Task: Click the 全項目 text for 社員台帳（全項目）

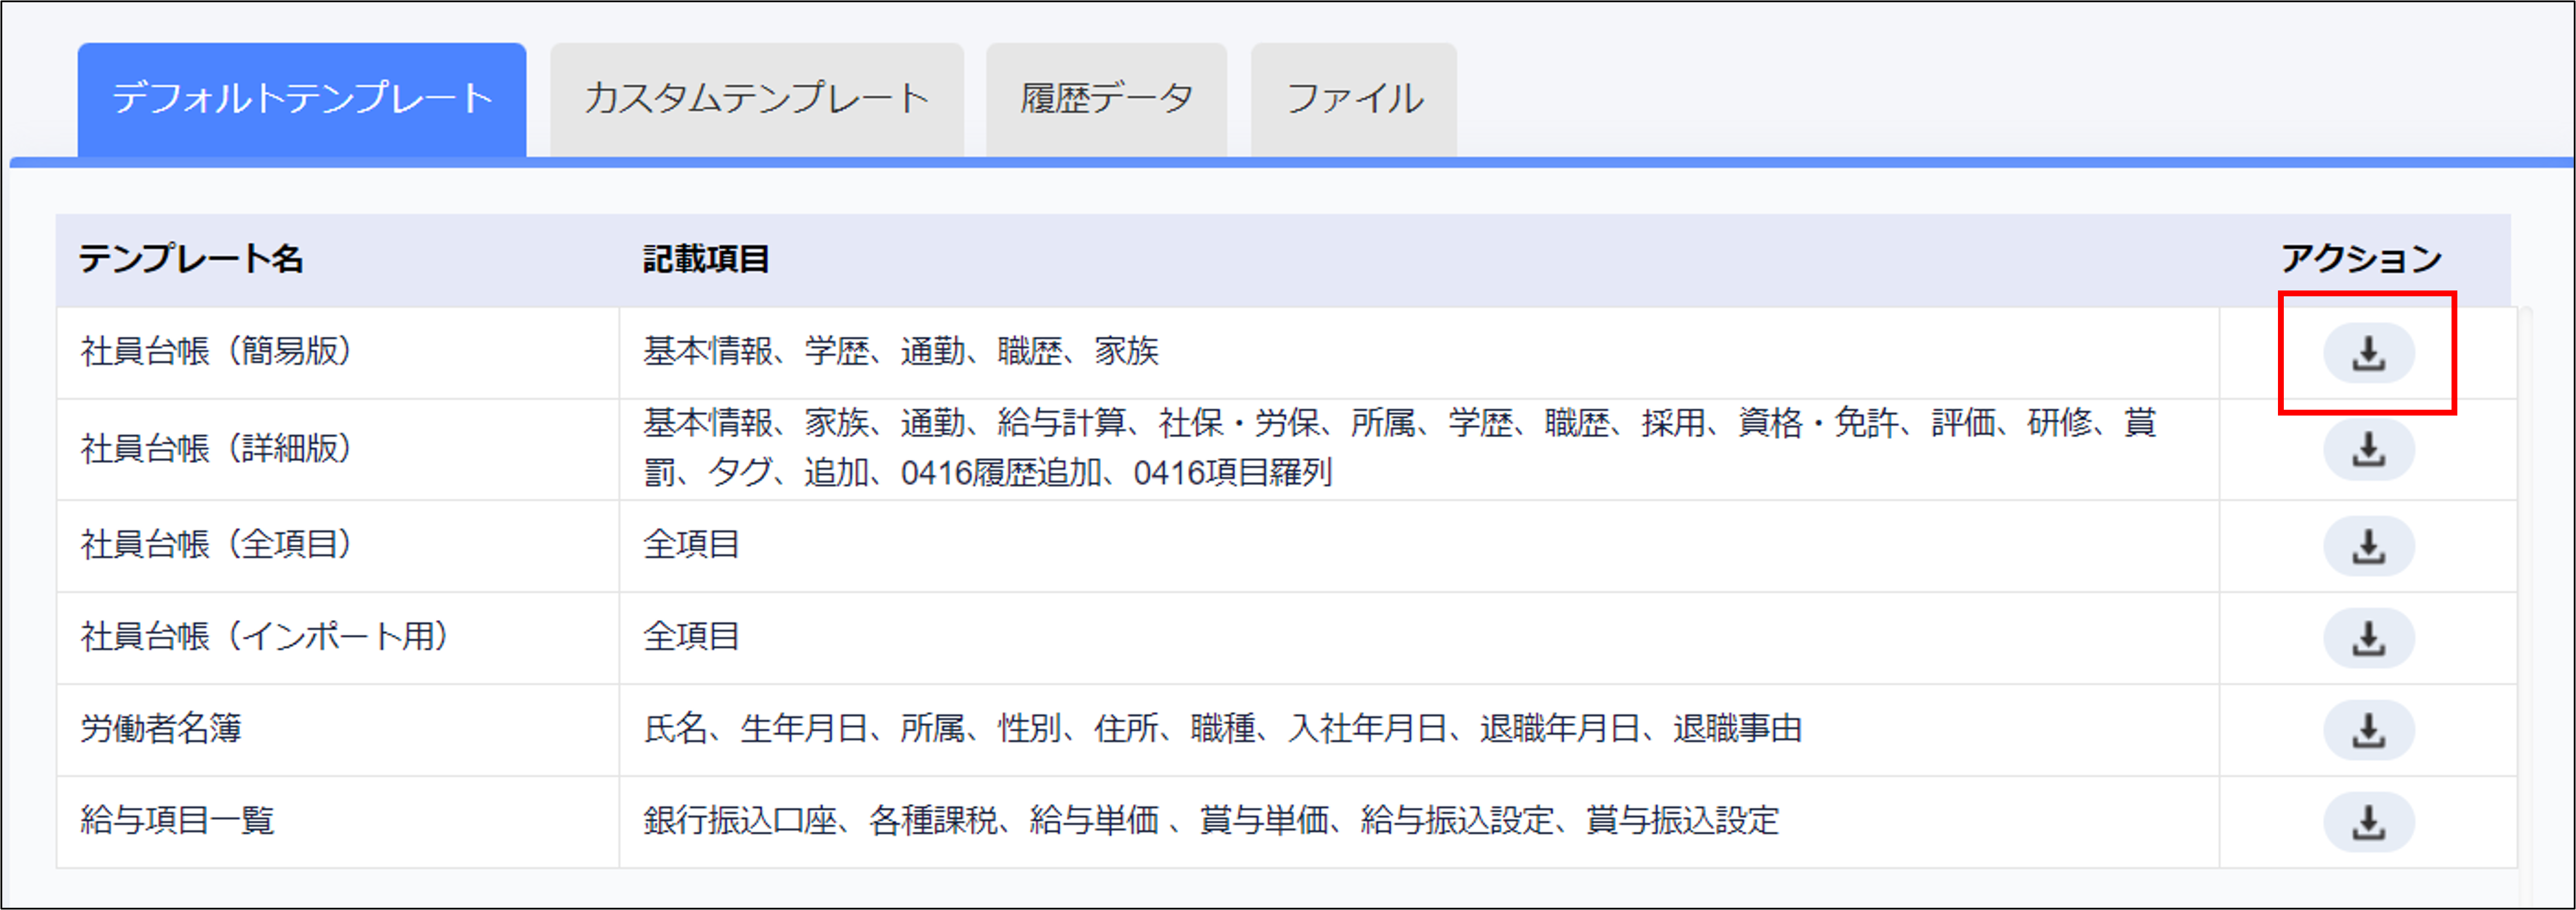Action: (x=692, y=543)
